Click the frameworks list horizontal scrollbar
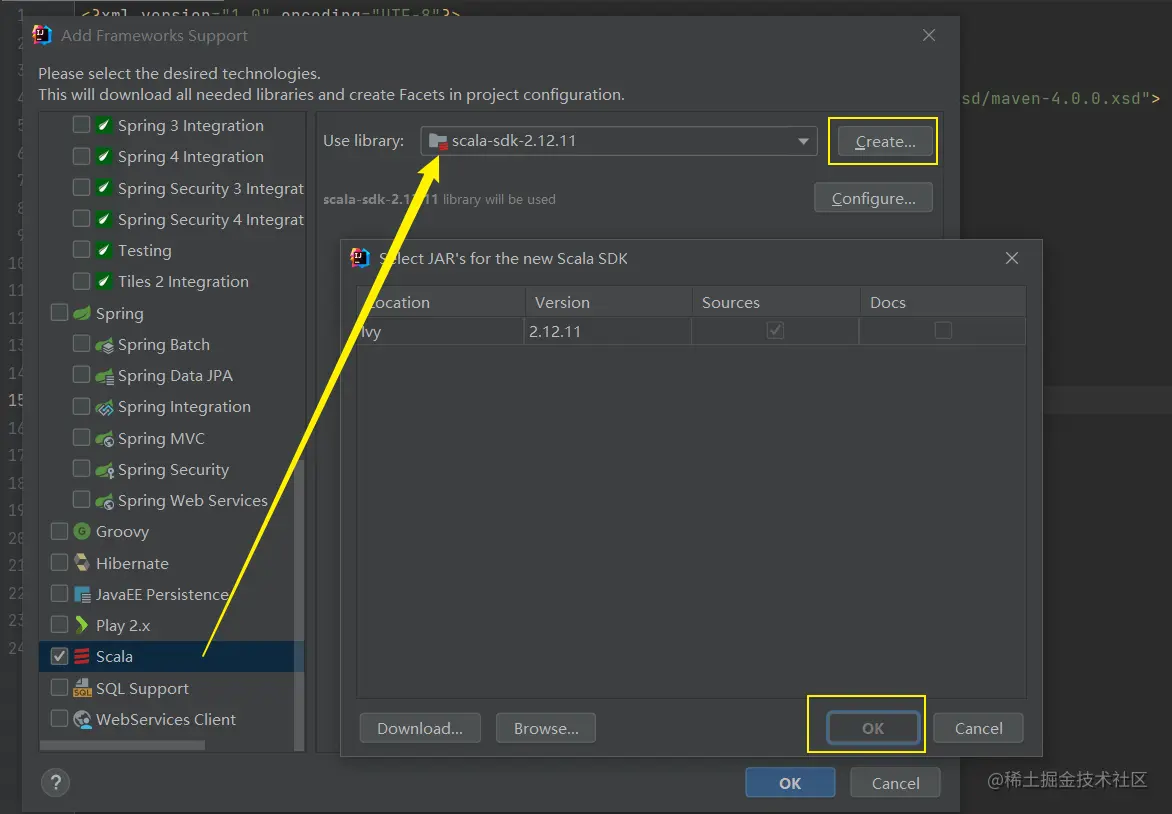This screenshot has height=814, width=1172. click(122, 745)
